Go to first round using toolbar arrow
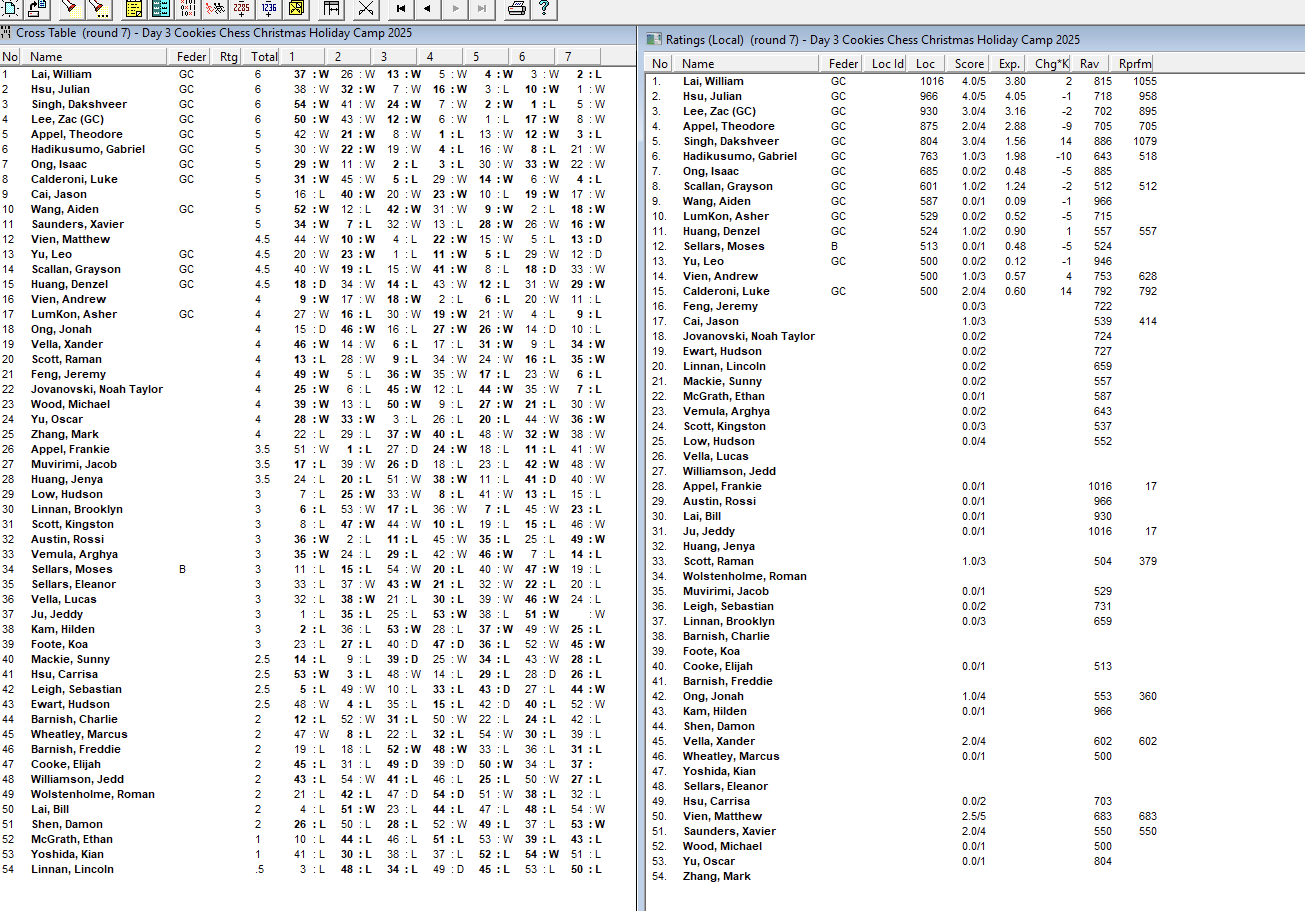 (401, 9)
